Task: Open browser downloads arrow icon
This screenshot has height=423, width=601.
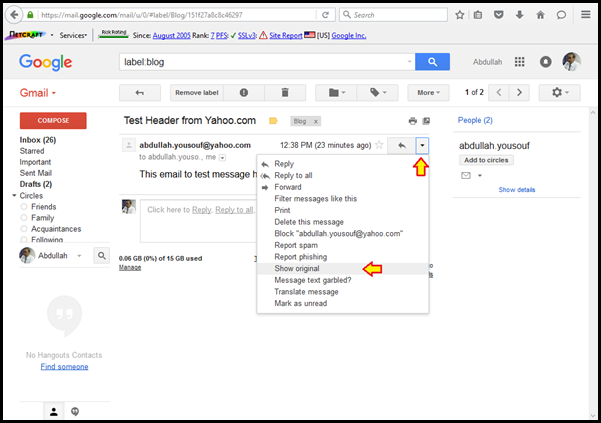Action: [x=519, y=15]
